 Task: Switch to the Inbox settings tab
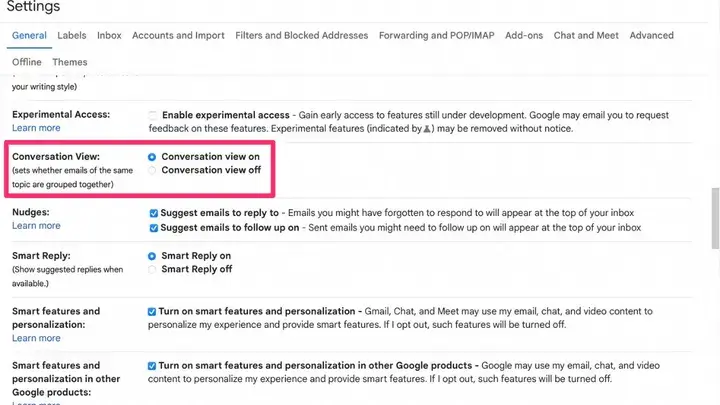click(109, 35)
